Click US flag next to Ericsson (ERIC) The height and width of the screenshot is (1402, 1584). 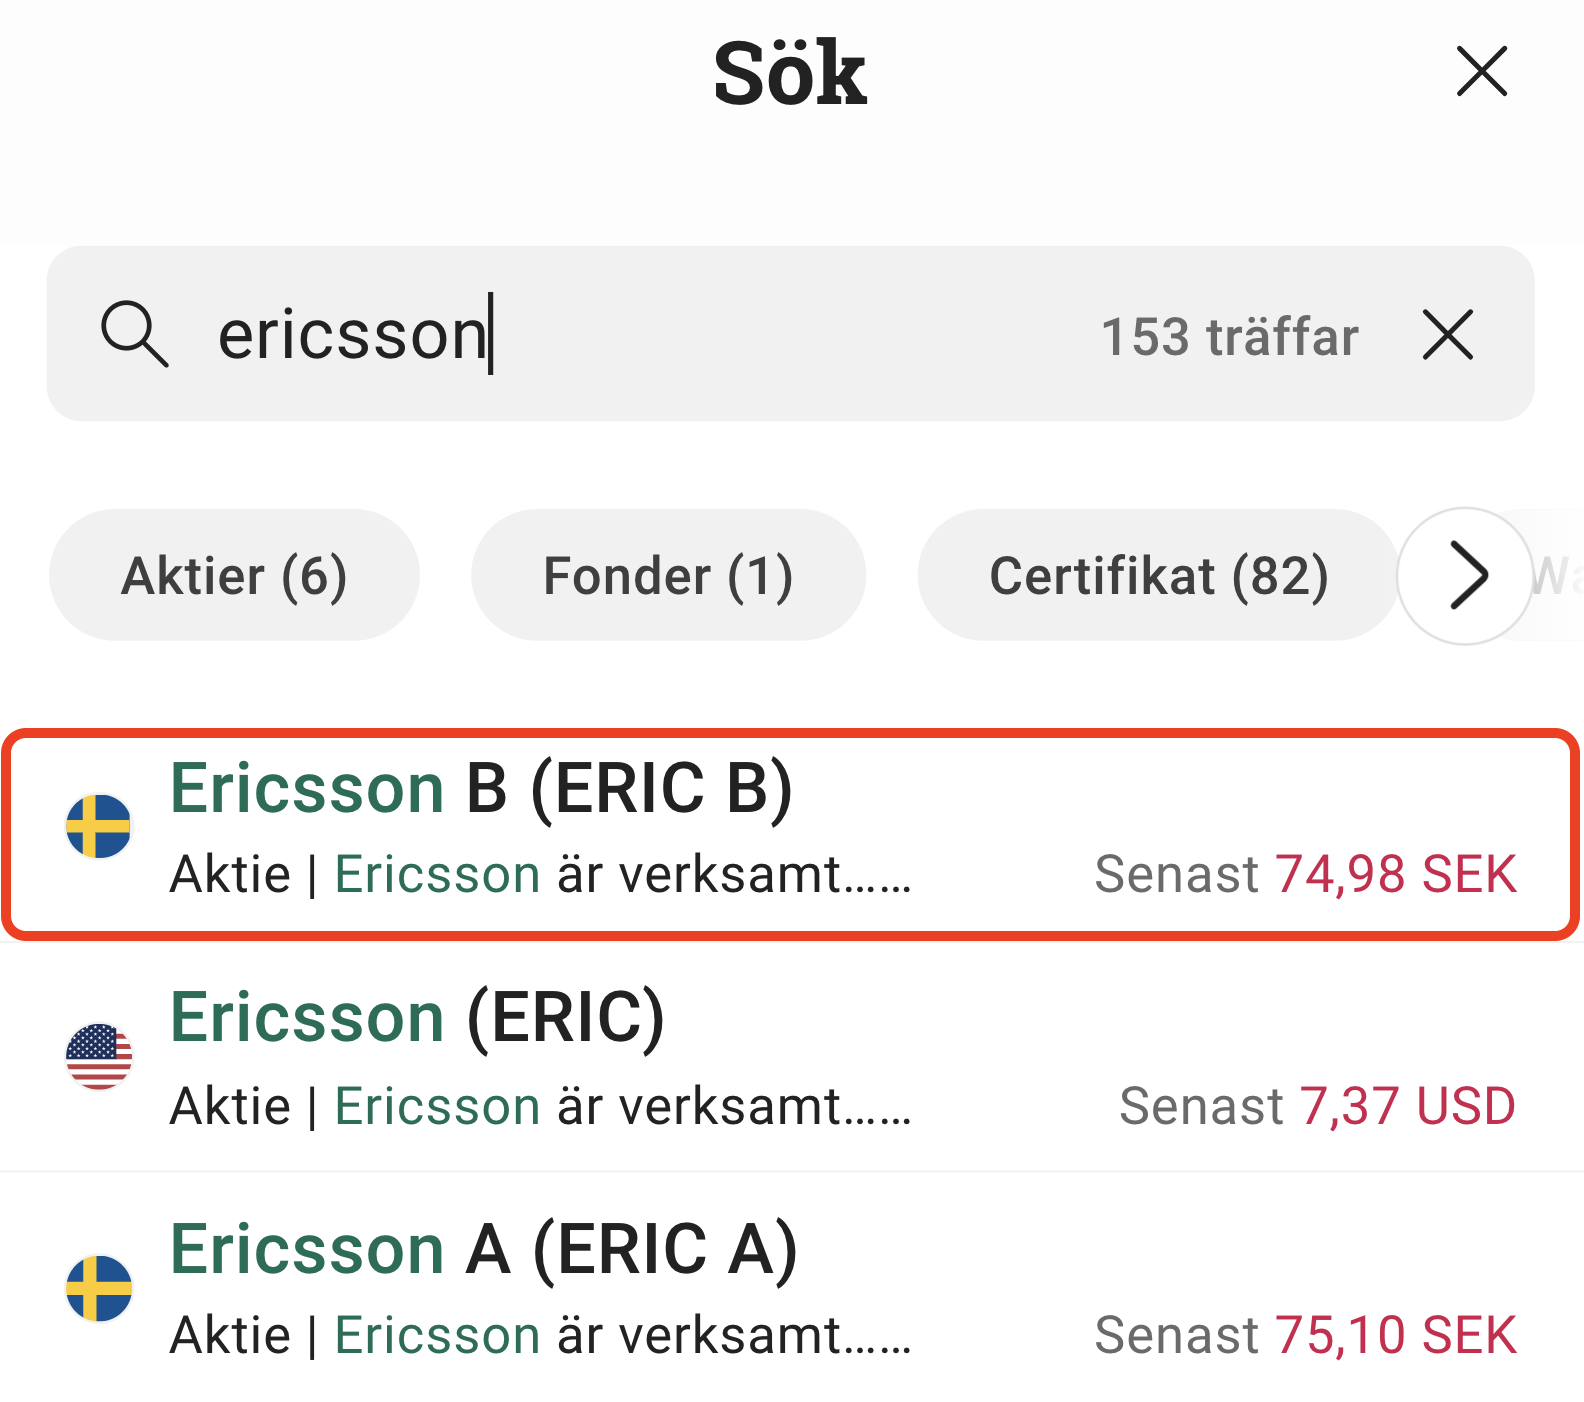[99, 1056]
